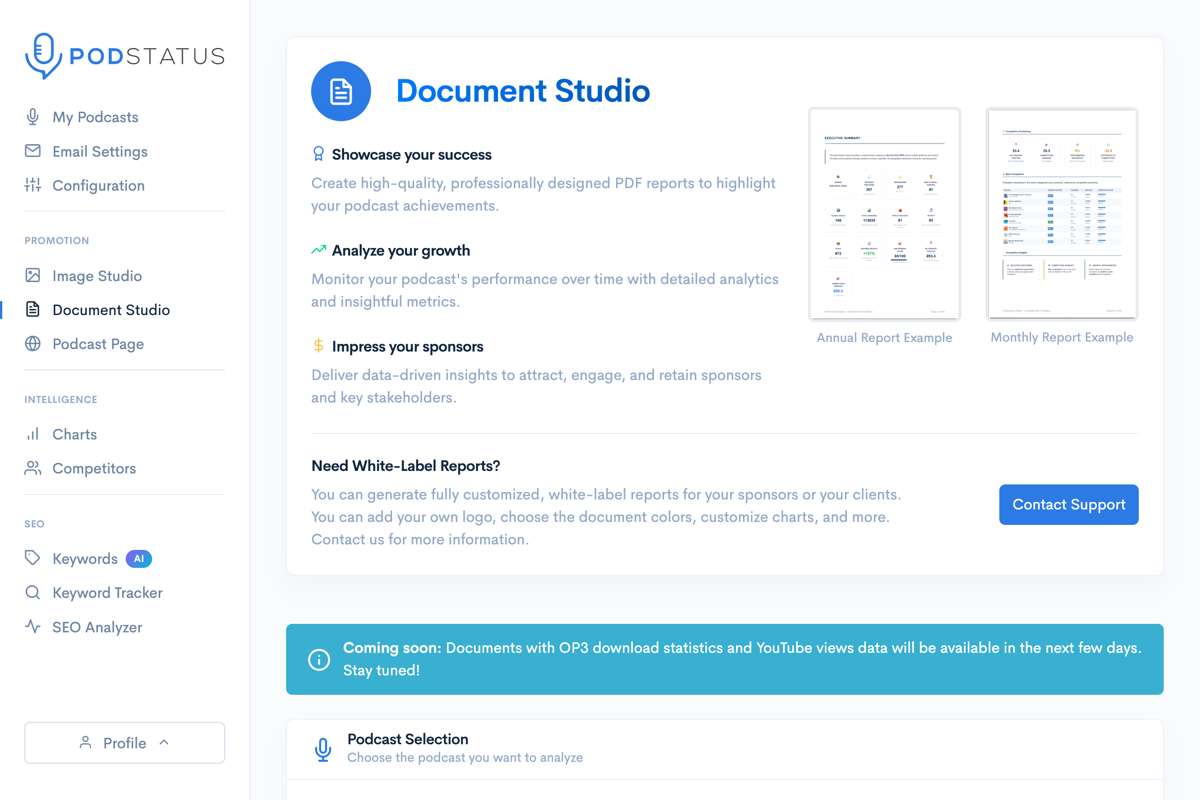Open the Profile panel
Image resolution: width=1200 pixels, height=800 pixels.
(x=124, y=743)
